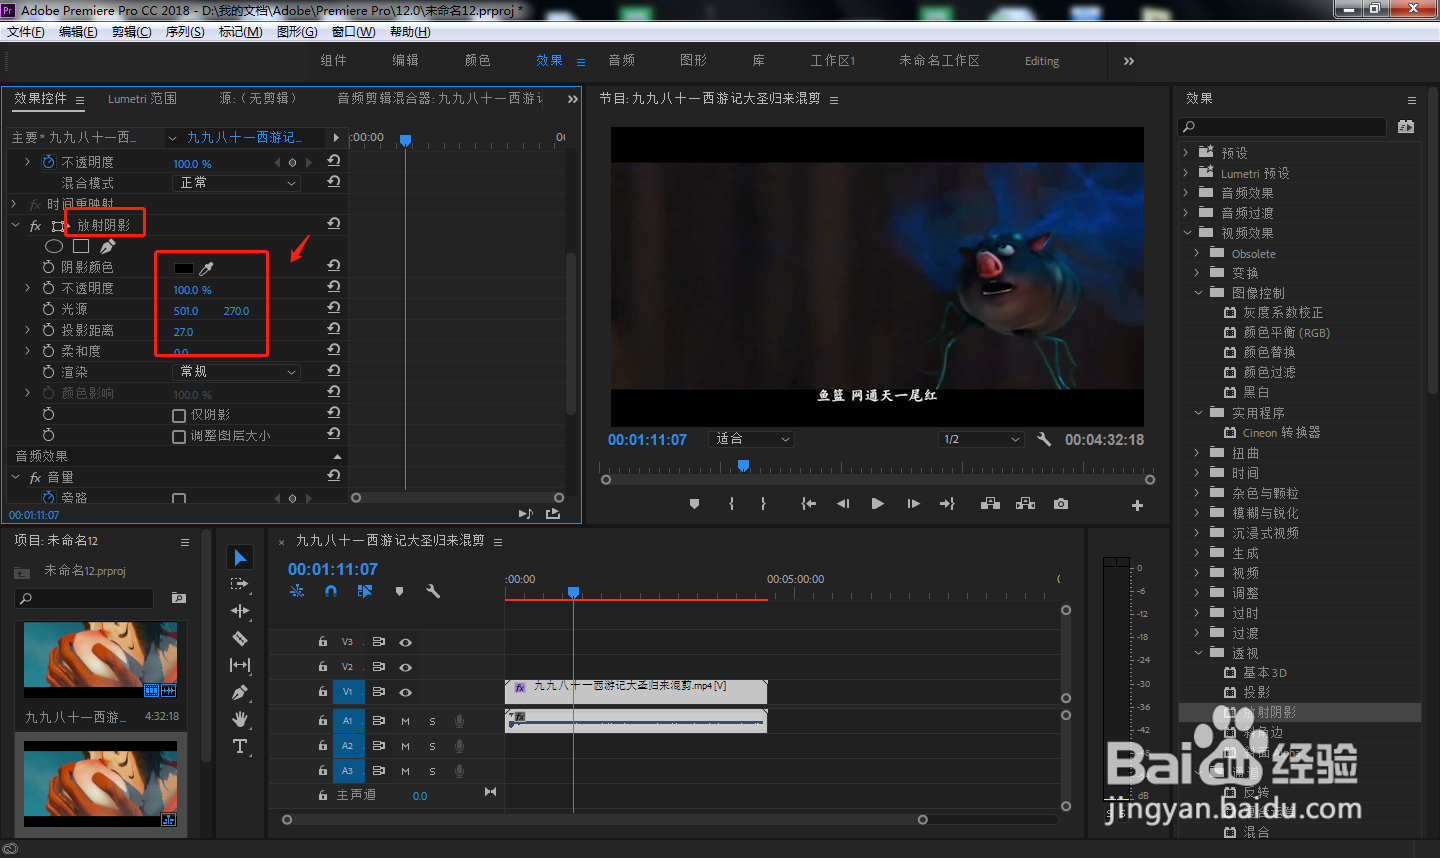Select the Hand tool

coord(240,719)
